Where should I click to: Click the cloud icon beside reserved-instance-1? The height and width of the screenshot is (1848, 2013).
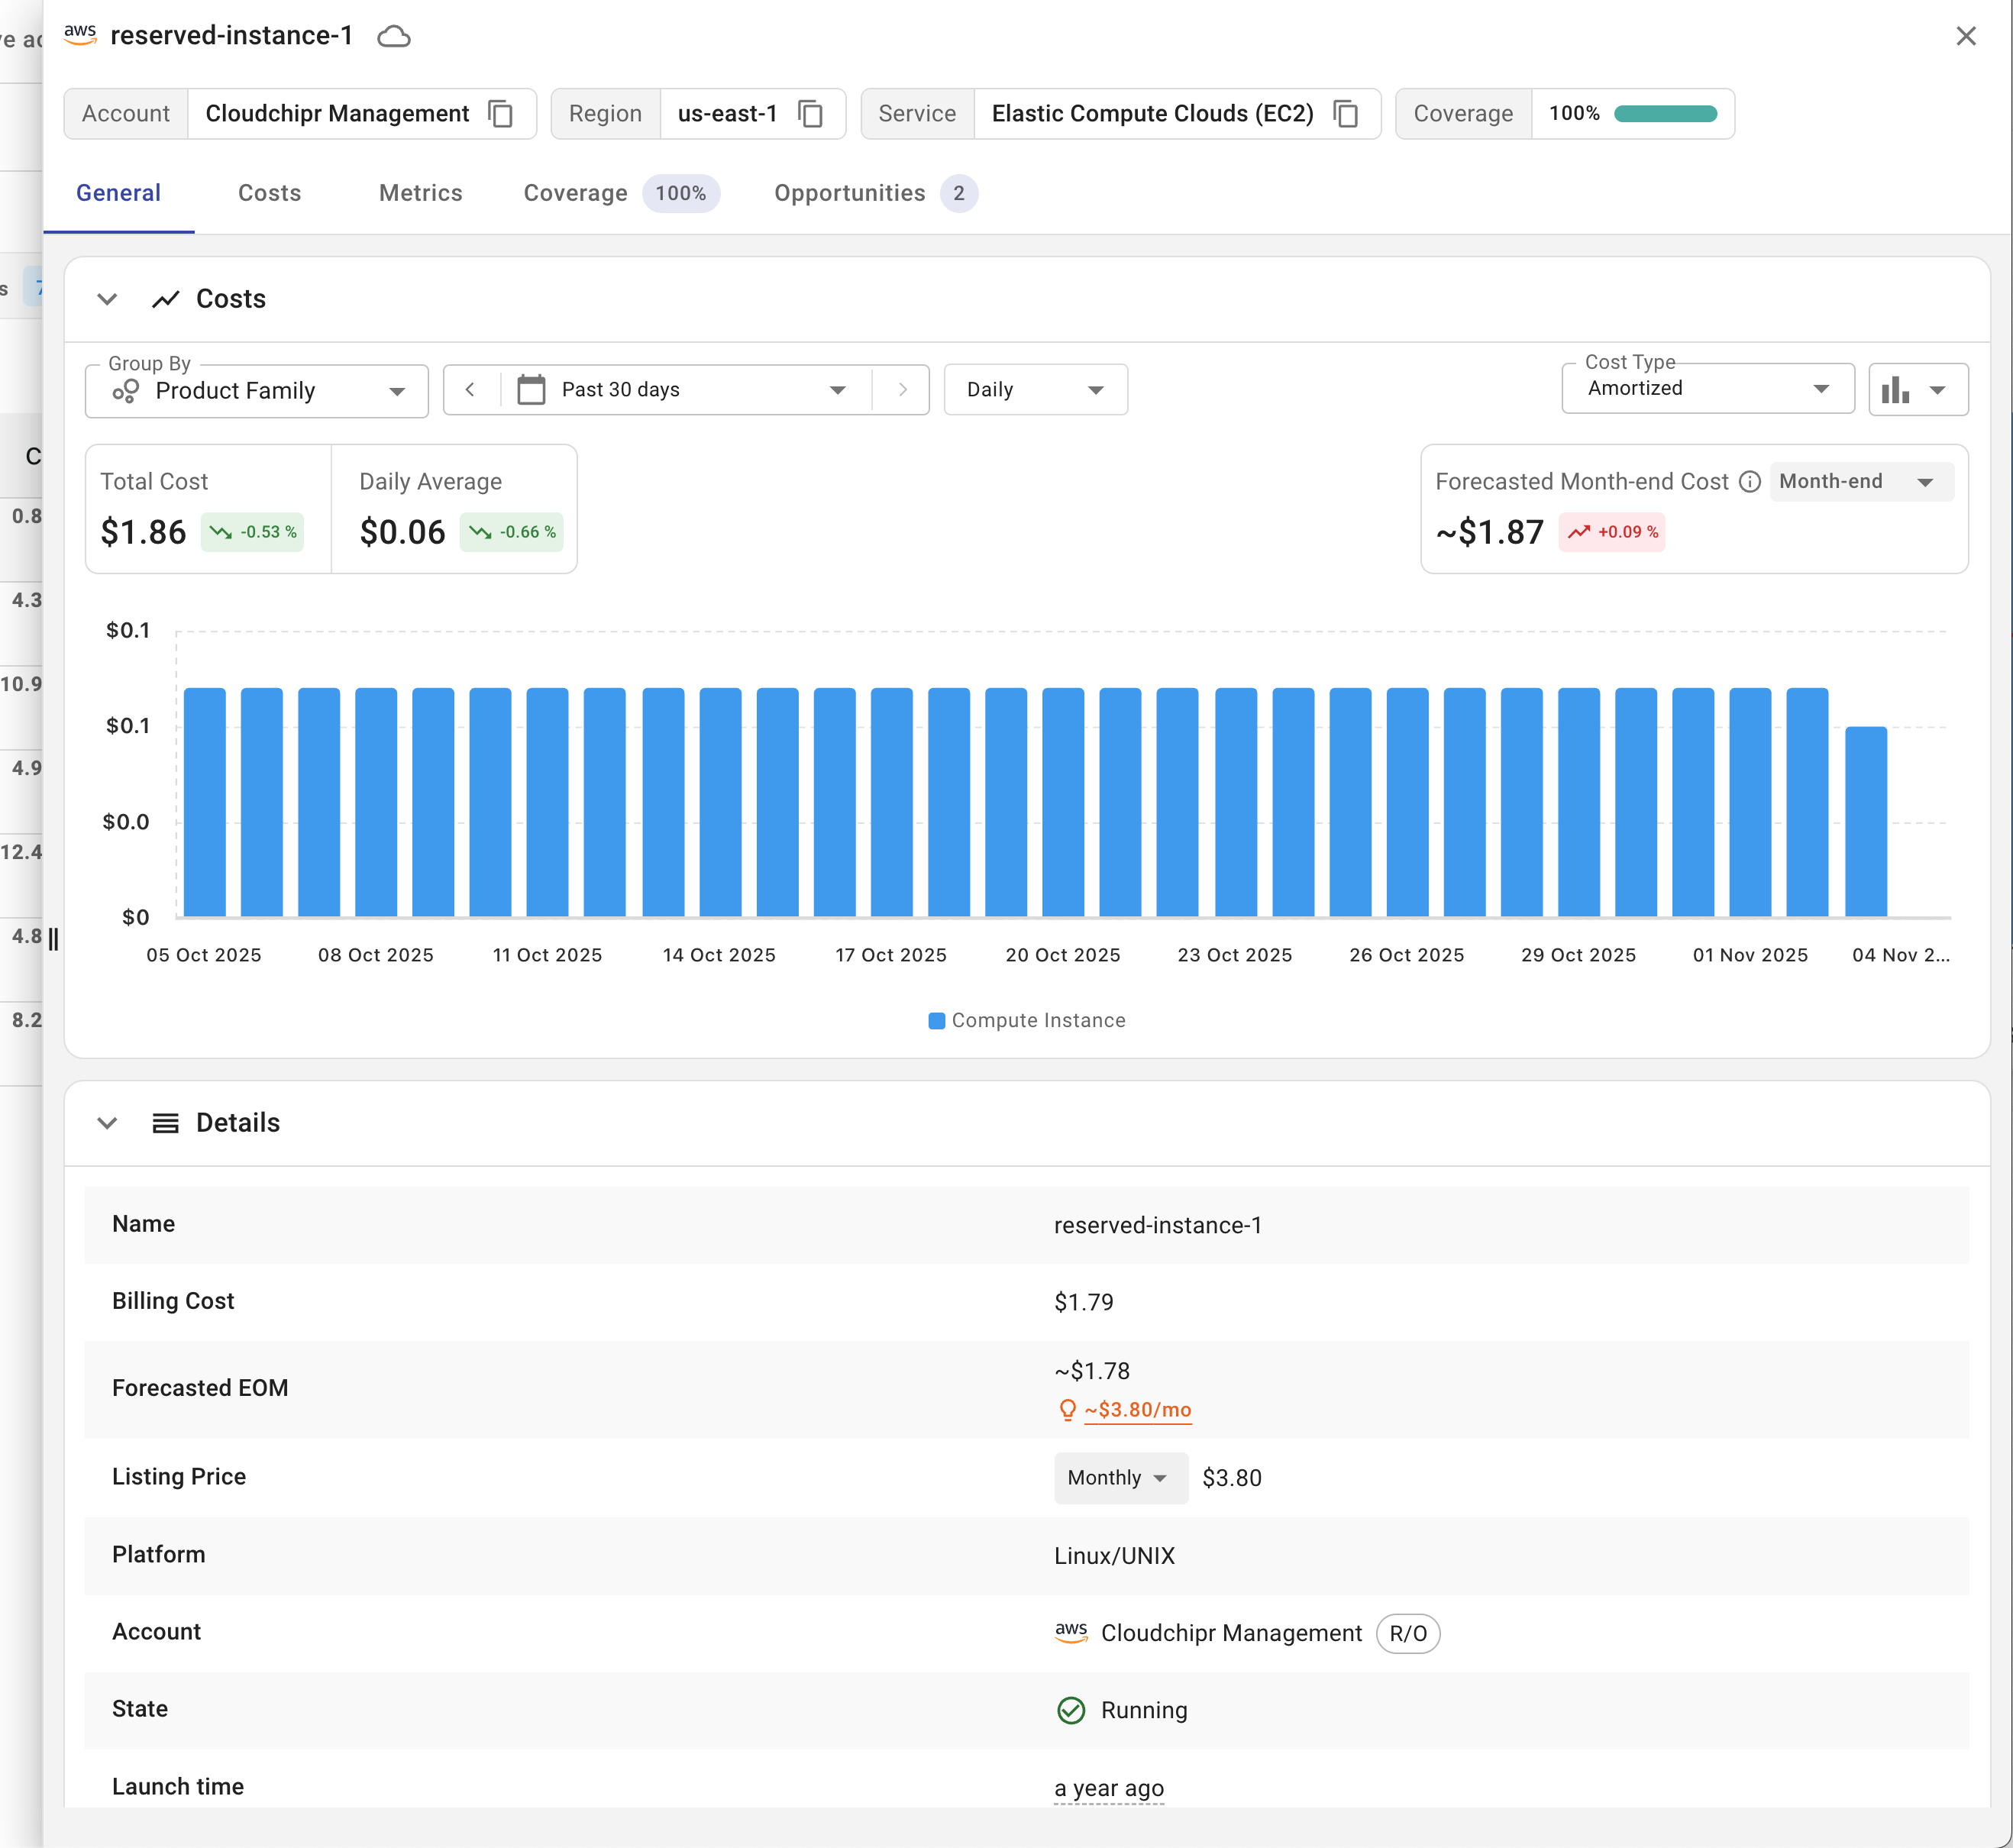click(394, 37)
